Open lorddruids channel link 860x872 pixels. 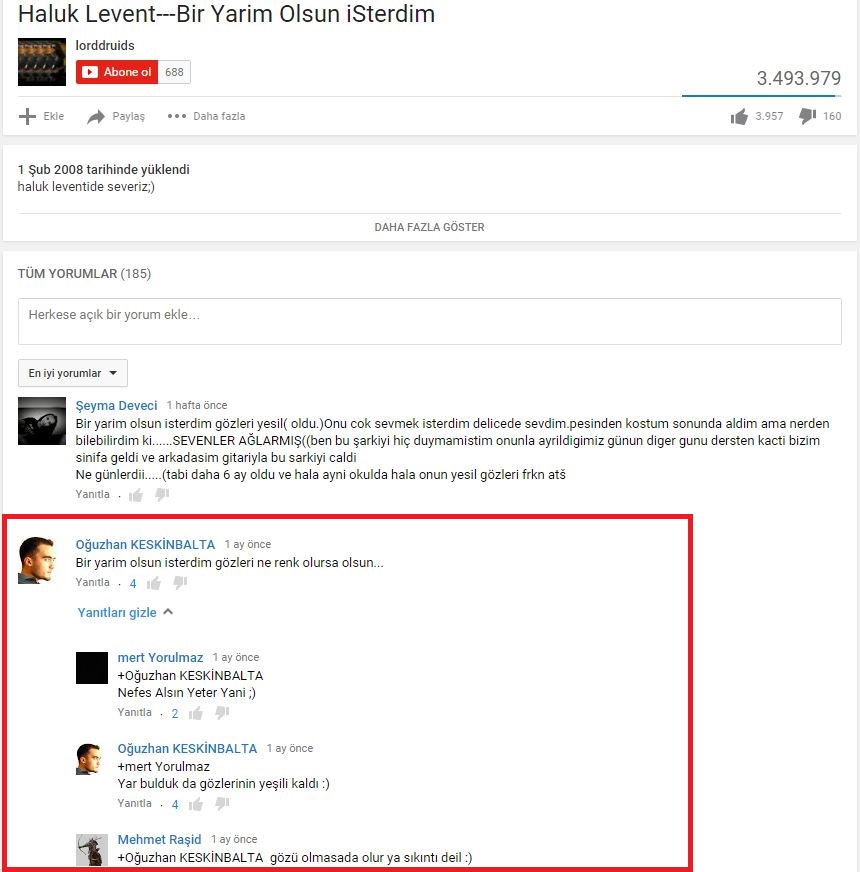(105, 45)
